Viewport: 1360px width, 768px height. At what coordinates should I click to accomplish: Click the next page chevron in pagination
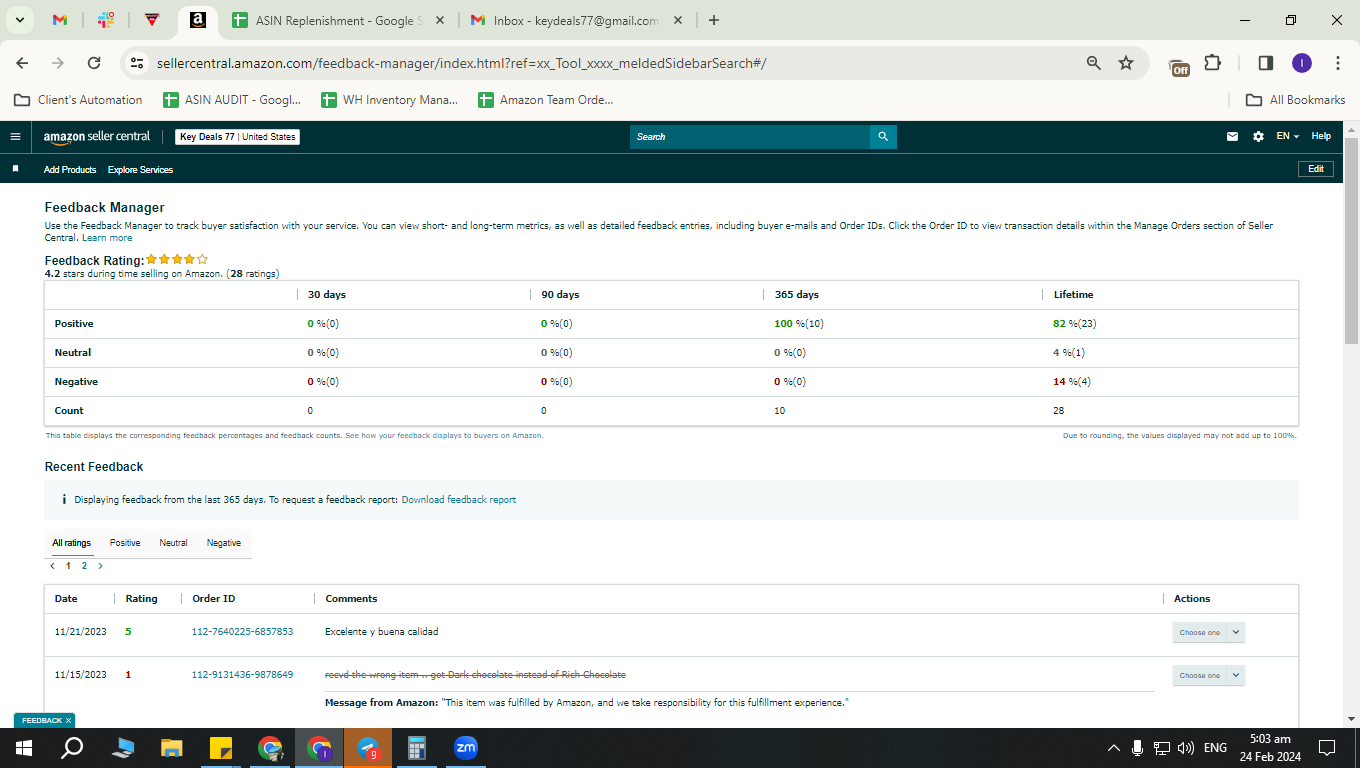(x=100, y=566)
